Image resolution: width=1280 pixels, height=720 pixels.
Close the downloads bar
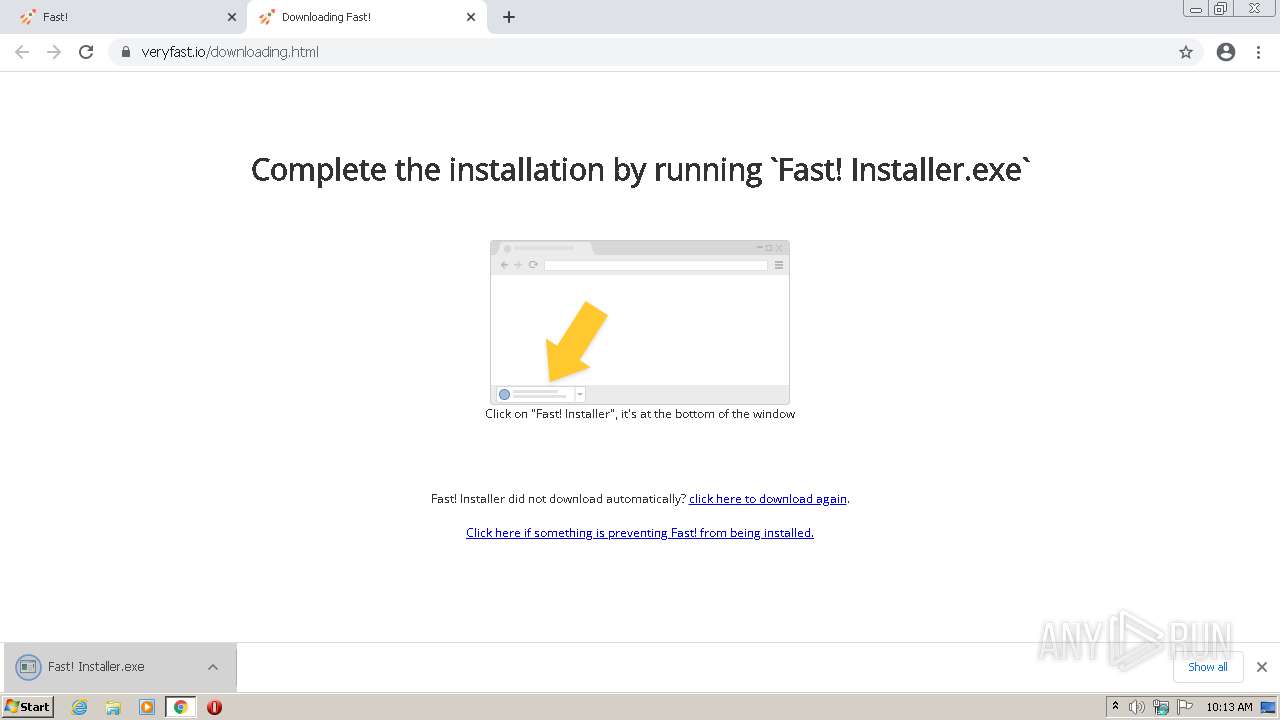(x=1262, y=667)
